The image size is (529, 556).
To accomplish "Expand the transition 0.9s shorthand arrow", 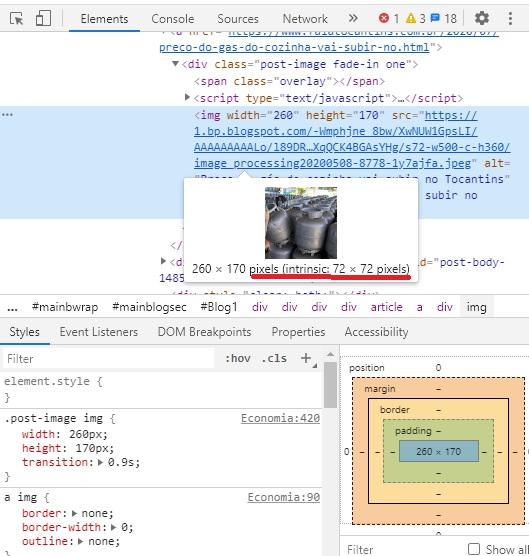I will [101, 462].
